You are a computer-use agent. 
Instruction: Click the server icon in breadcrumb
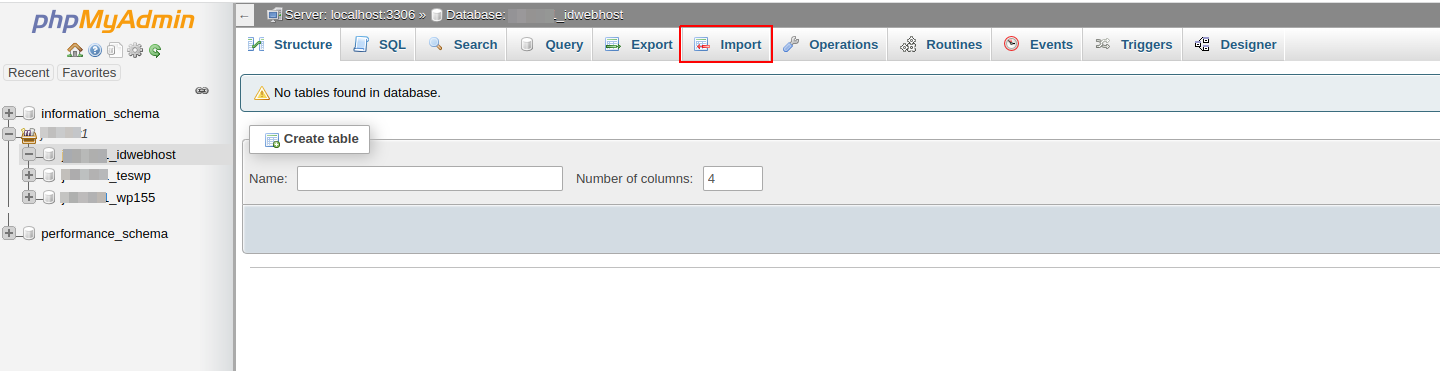click(274, 15)
